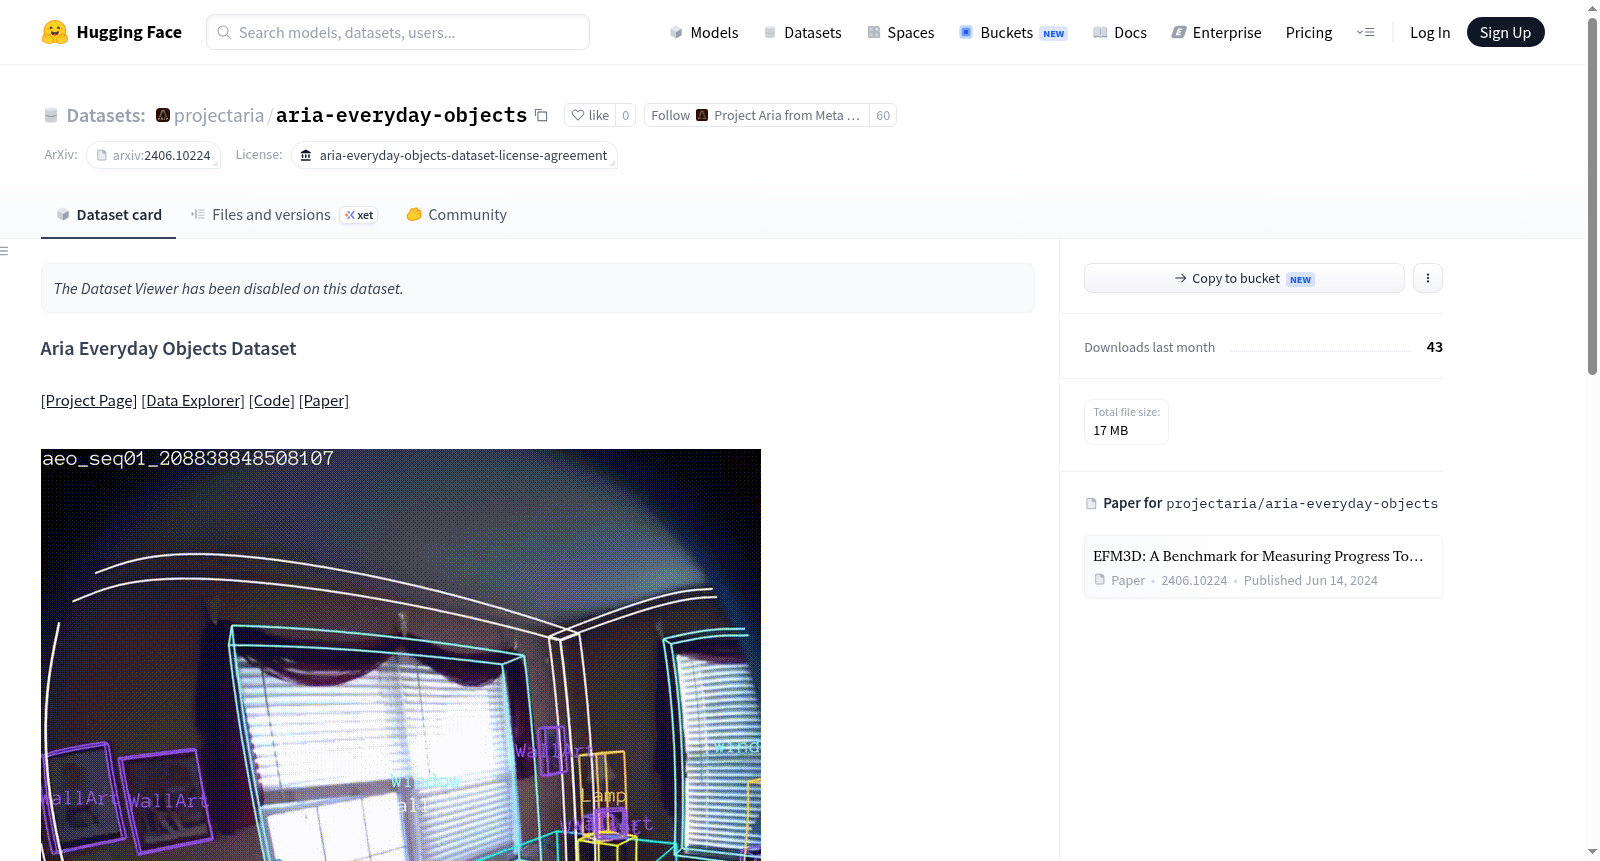
Task: Like this dataset with the heart button
Action: click(590, 115)
